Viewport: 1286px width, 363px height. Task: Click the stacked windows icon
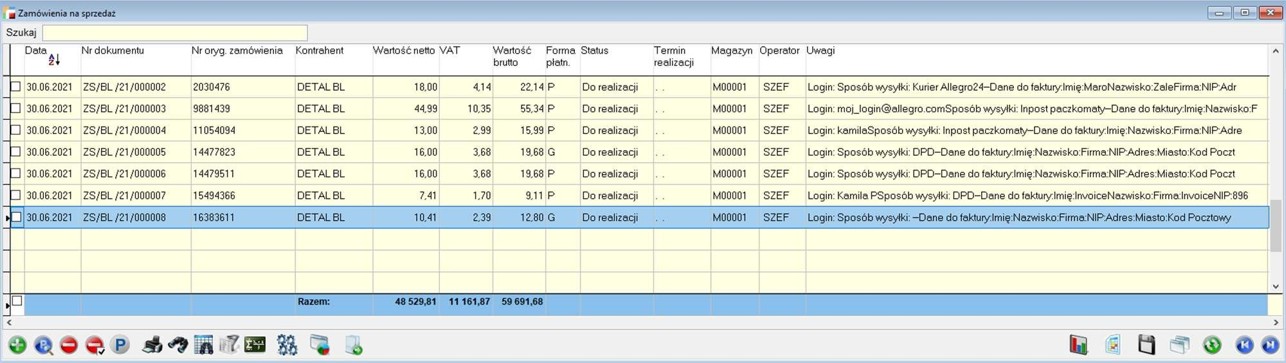tap(1179, 345)
